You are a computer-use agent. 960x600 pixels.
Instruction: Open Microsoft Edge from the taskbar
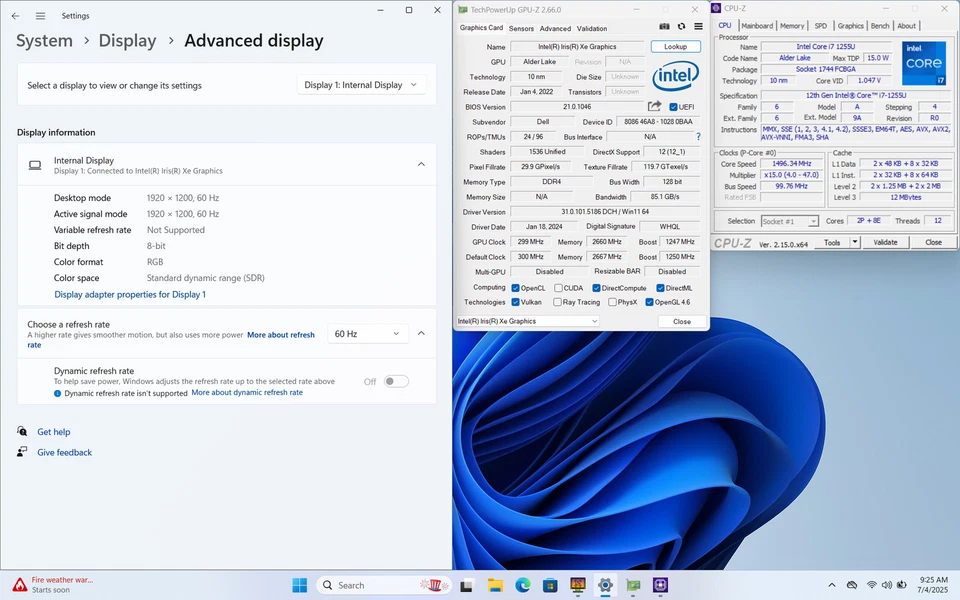(x=522, y=585)
